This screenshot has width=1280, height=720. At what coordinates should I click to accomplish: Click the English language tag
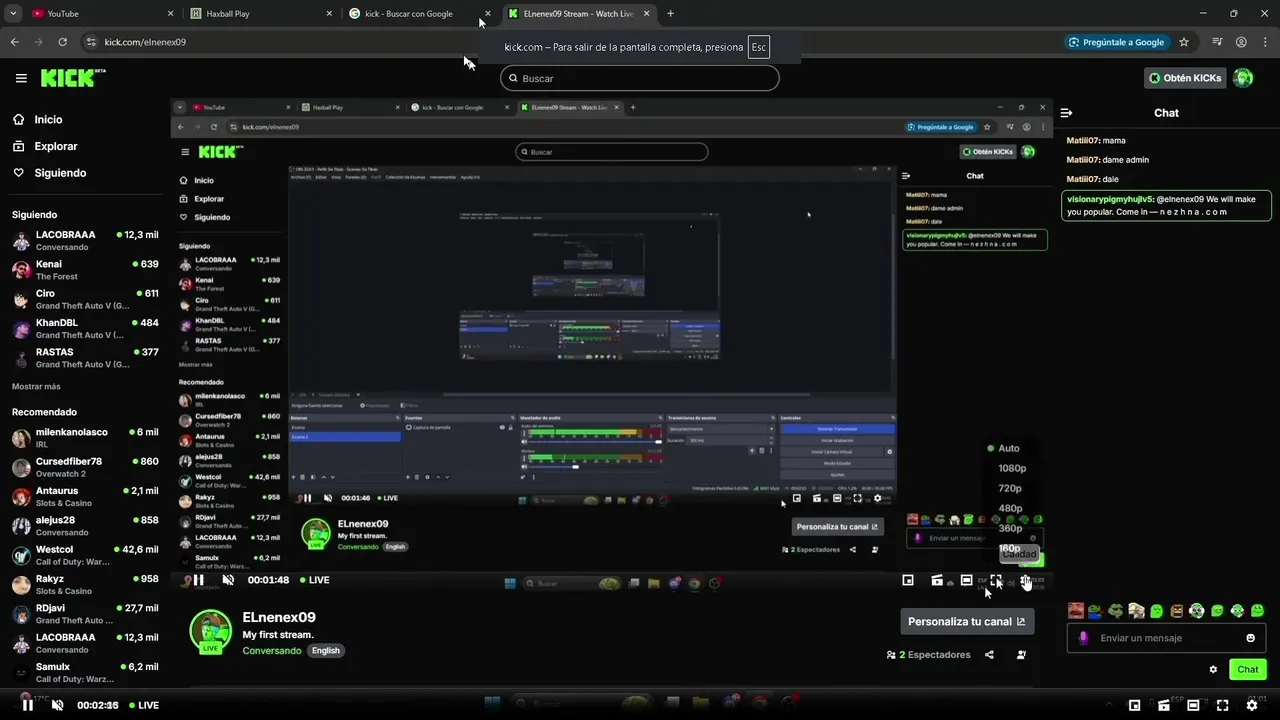pyautogui.click(x=326, y=650)
